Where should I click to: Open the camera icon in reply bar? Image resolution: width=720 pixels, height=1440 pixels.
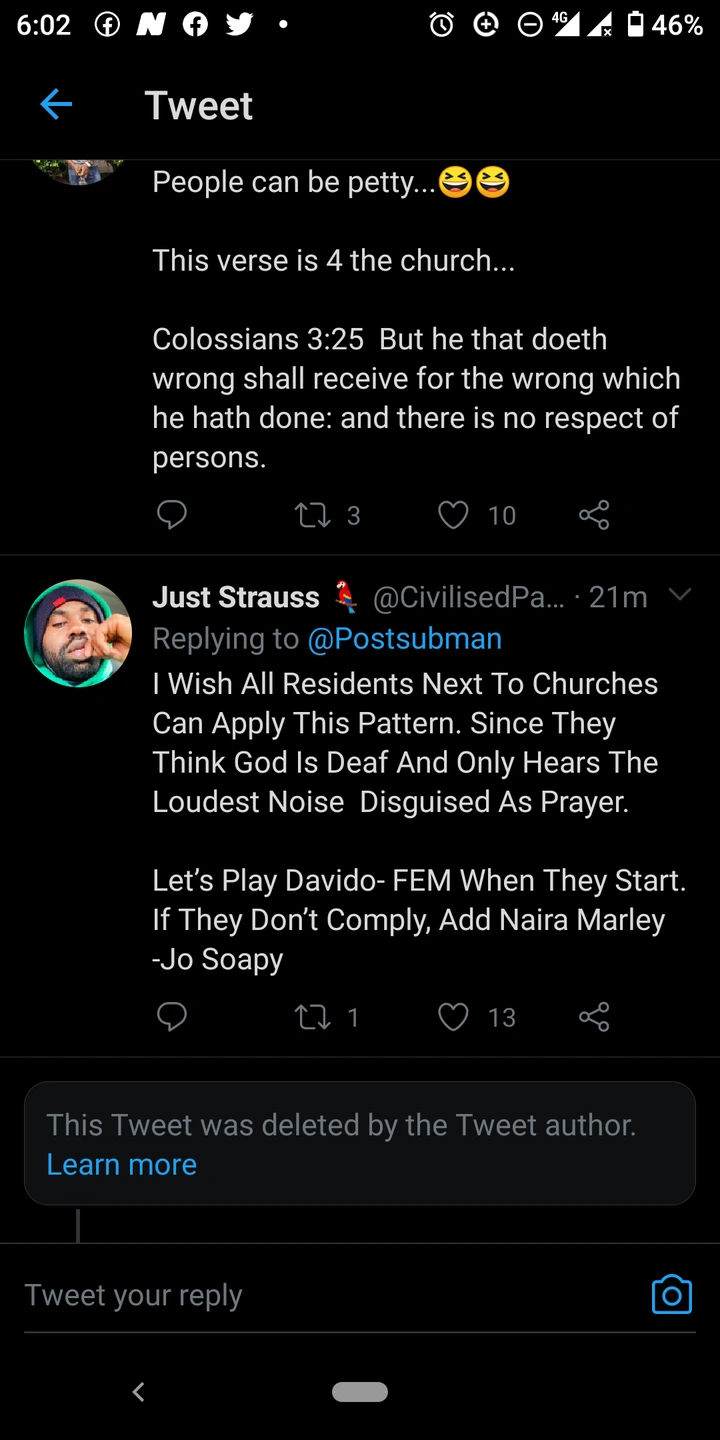tap(671, 1295)
